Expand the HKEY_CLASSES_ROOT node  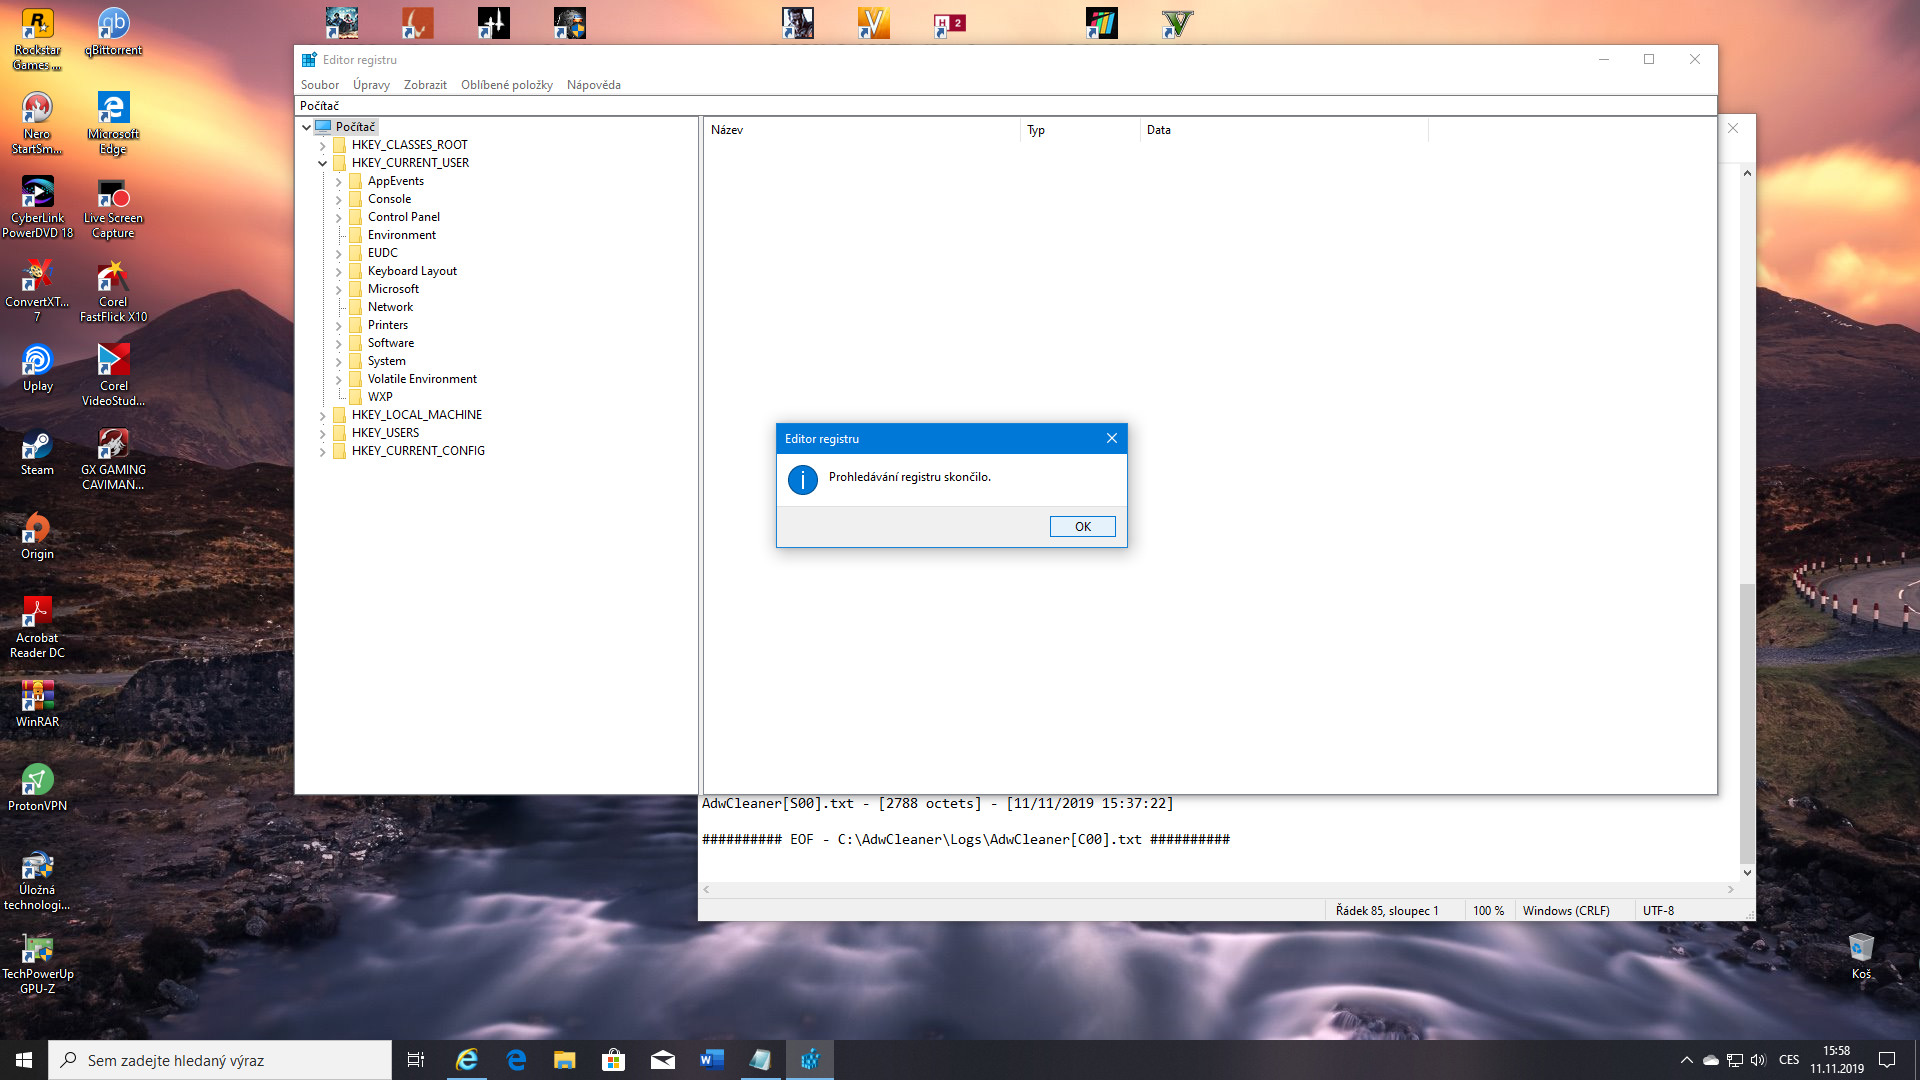322,145
